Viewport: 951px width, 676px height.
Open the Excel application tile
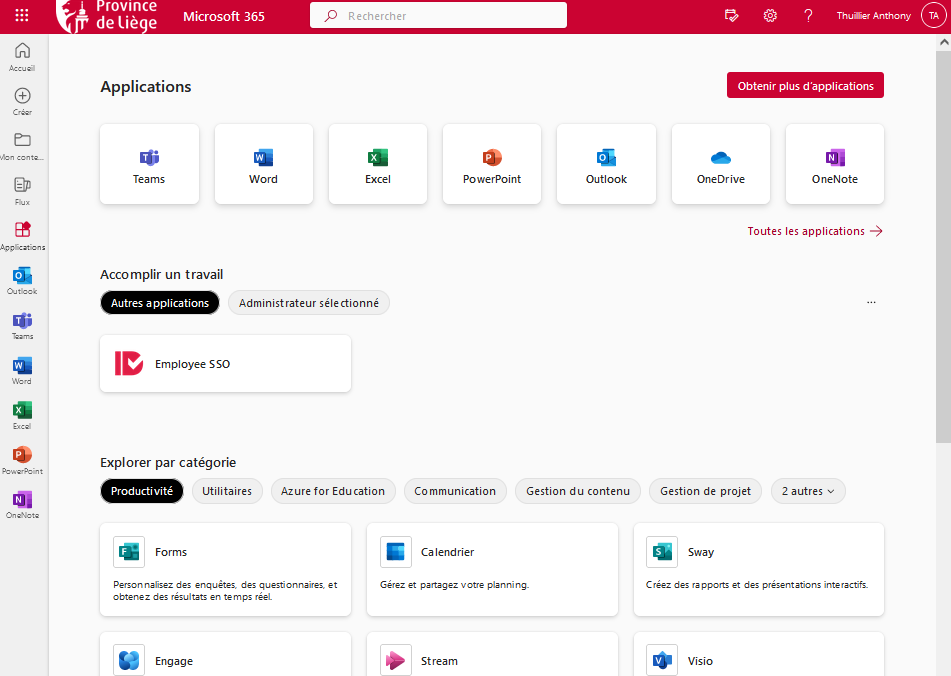click(378, 164)
